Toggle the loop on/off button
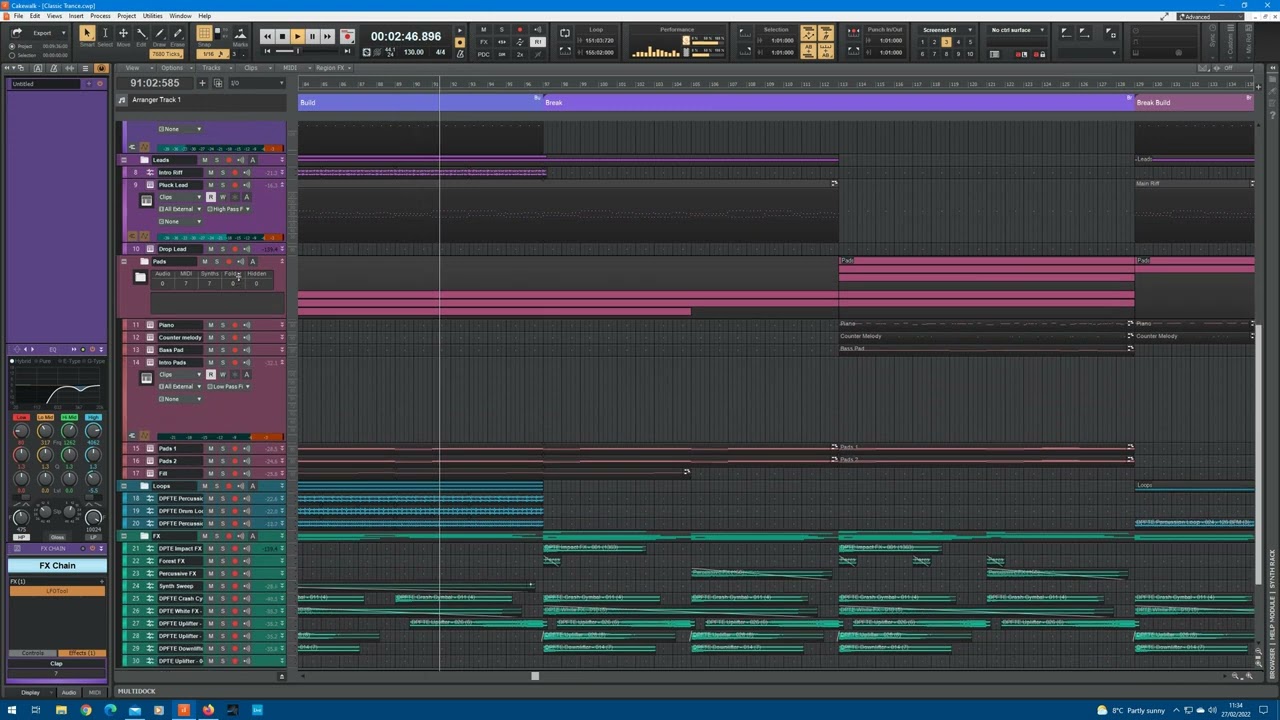This screenshot has height=720, width=1280. coord(565,33)
